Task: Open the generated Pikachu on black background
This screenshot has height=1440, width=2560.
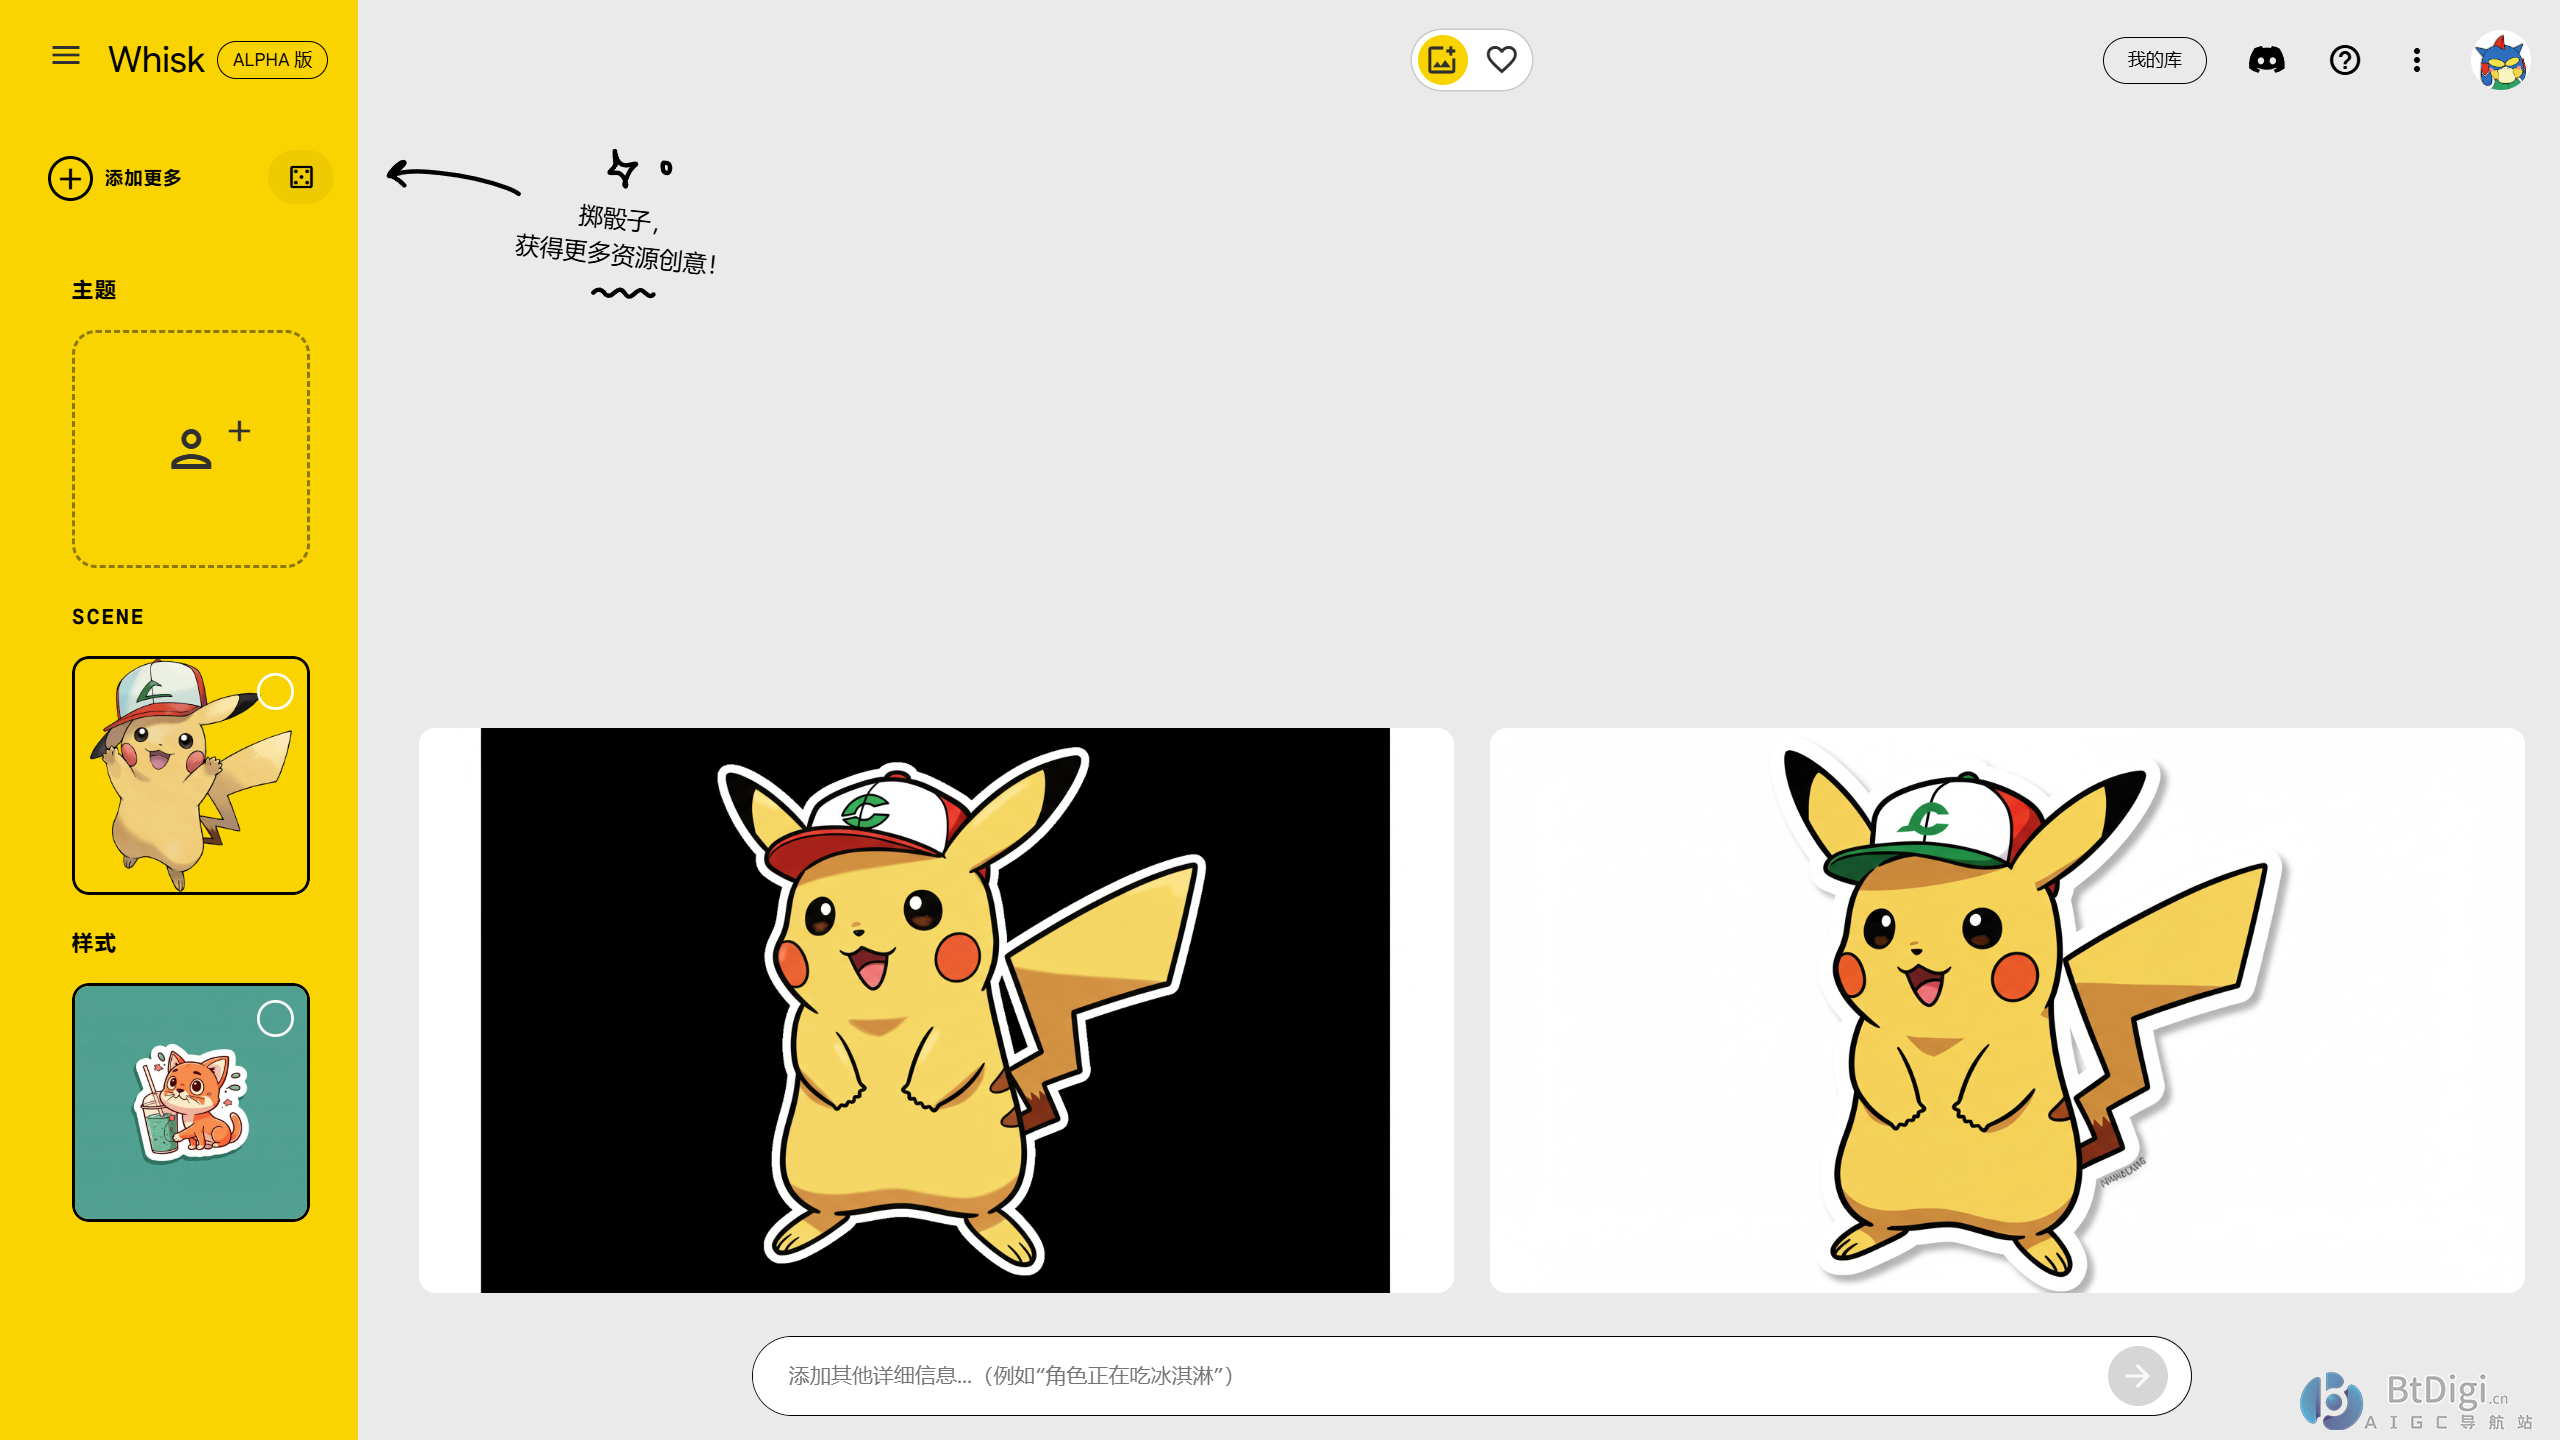Action: (936, 1010)
